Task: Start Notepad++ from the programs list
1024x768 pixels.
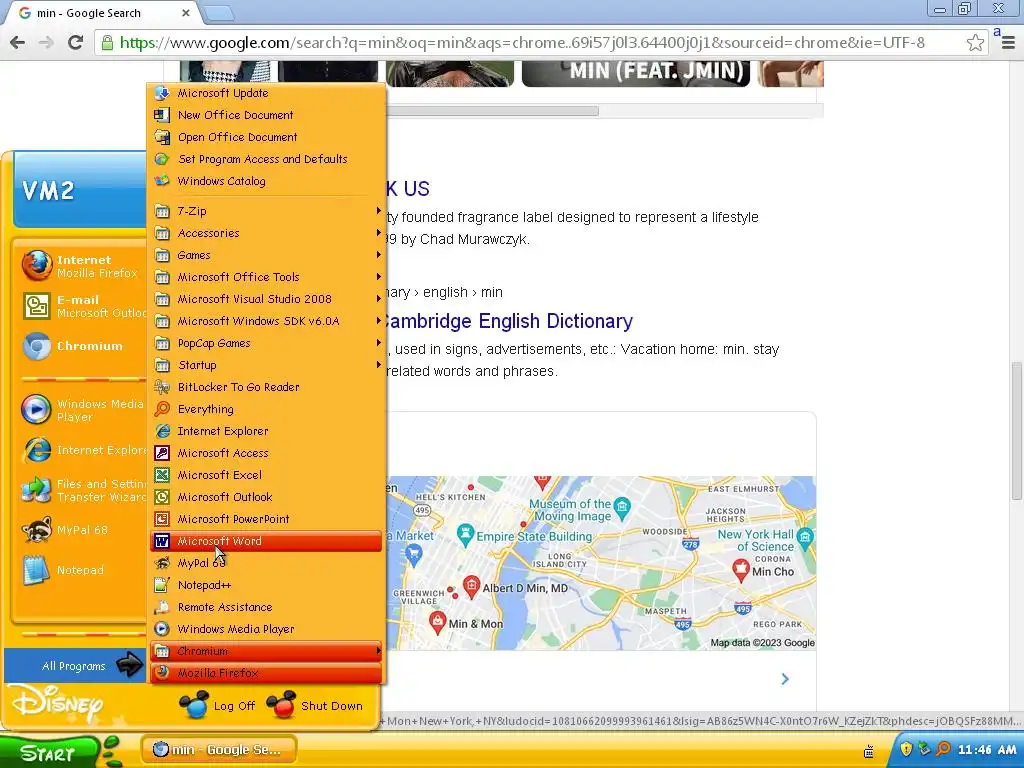Action: point(266,585)
